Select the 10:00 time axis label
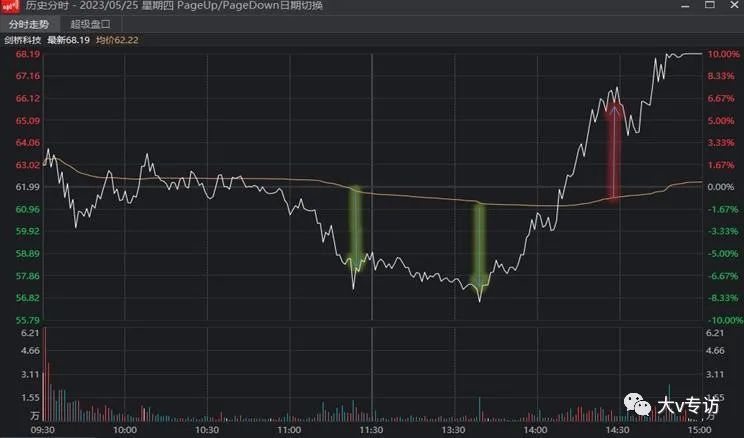Viewport: 744px width, 438px height. [125, 431]
